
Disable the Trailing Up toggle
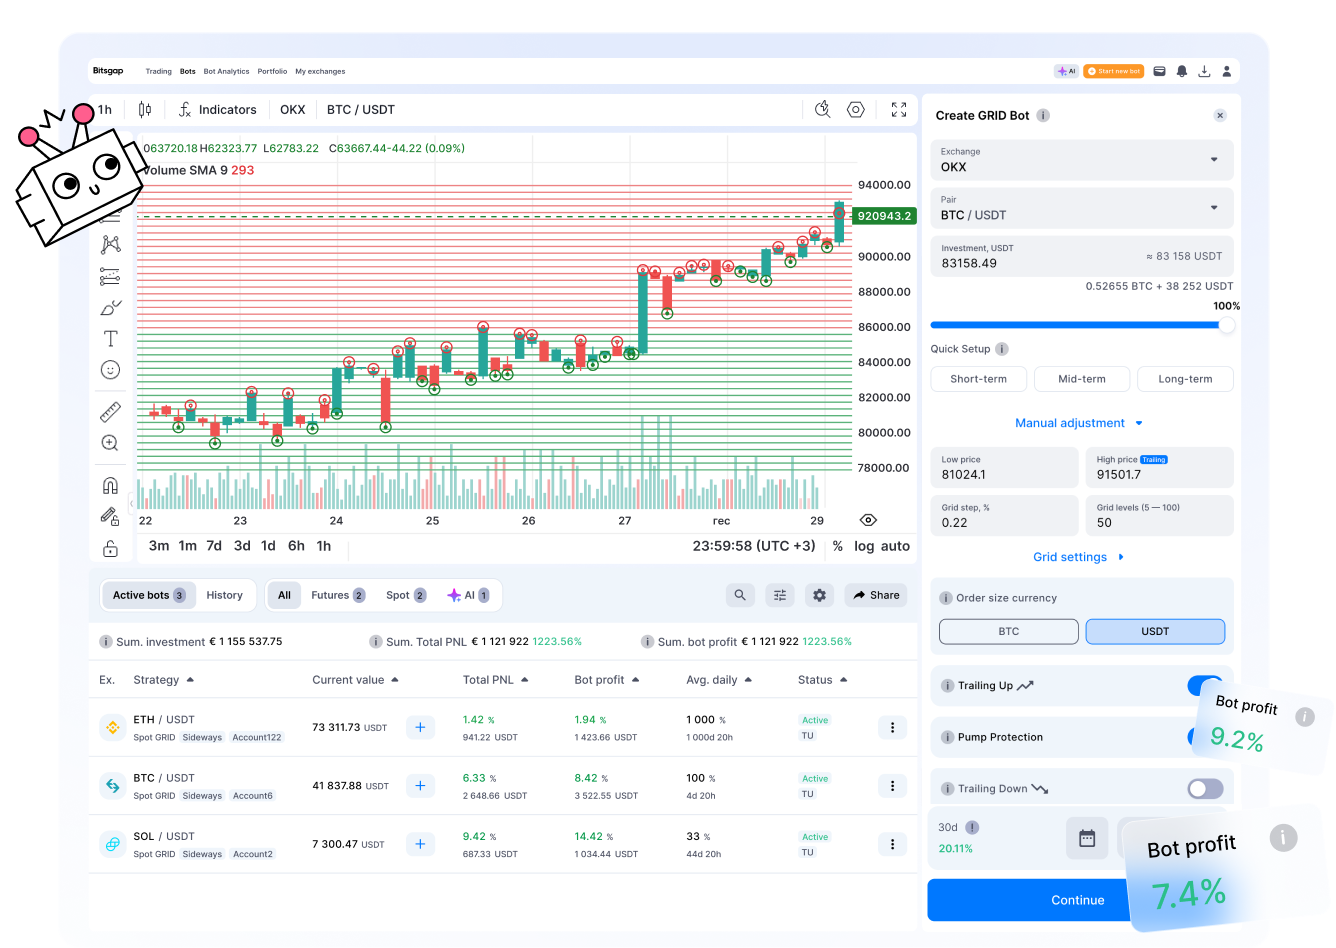pyautogui.click(x=1204, y=686)
